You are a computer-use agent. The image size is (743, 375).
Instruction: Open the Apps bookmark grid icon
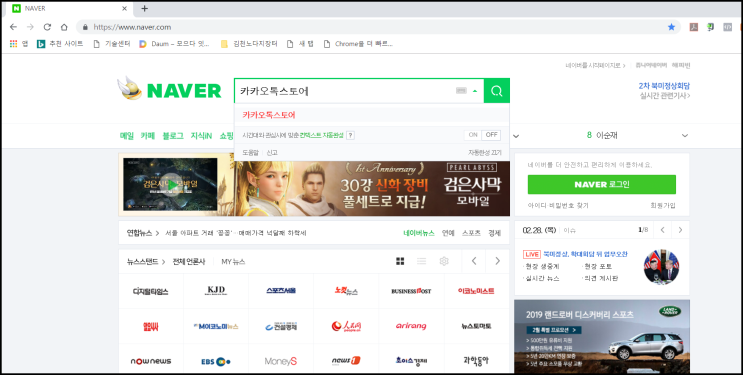pyautogui.click(x=14, y=44)
